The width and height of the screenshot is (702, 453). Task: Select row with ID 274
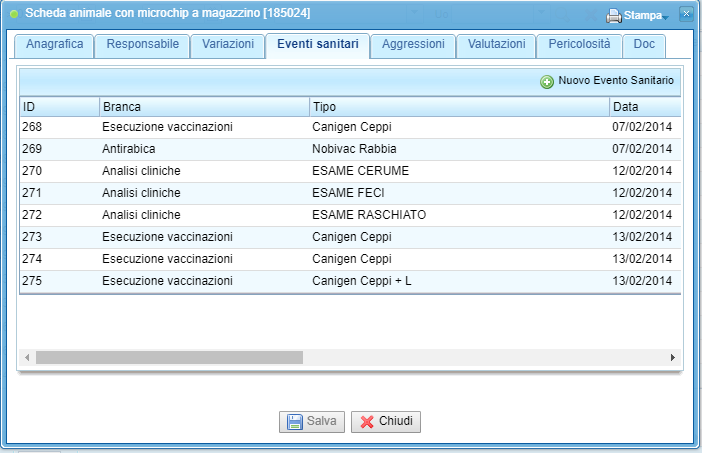[350, 259]
